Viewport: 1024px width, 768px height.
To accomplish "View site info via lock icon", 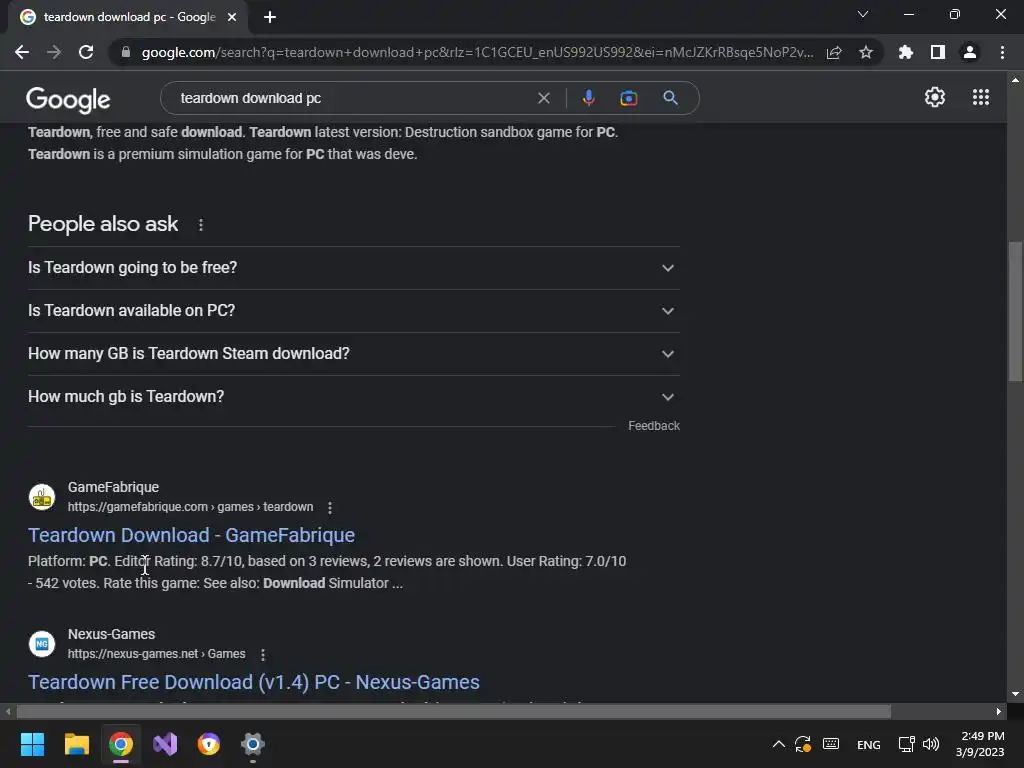I will click(x=126, y=52).
